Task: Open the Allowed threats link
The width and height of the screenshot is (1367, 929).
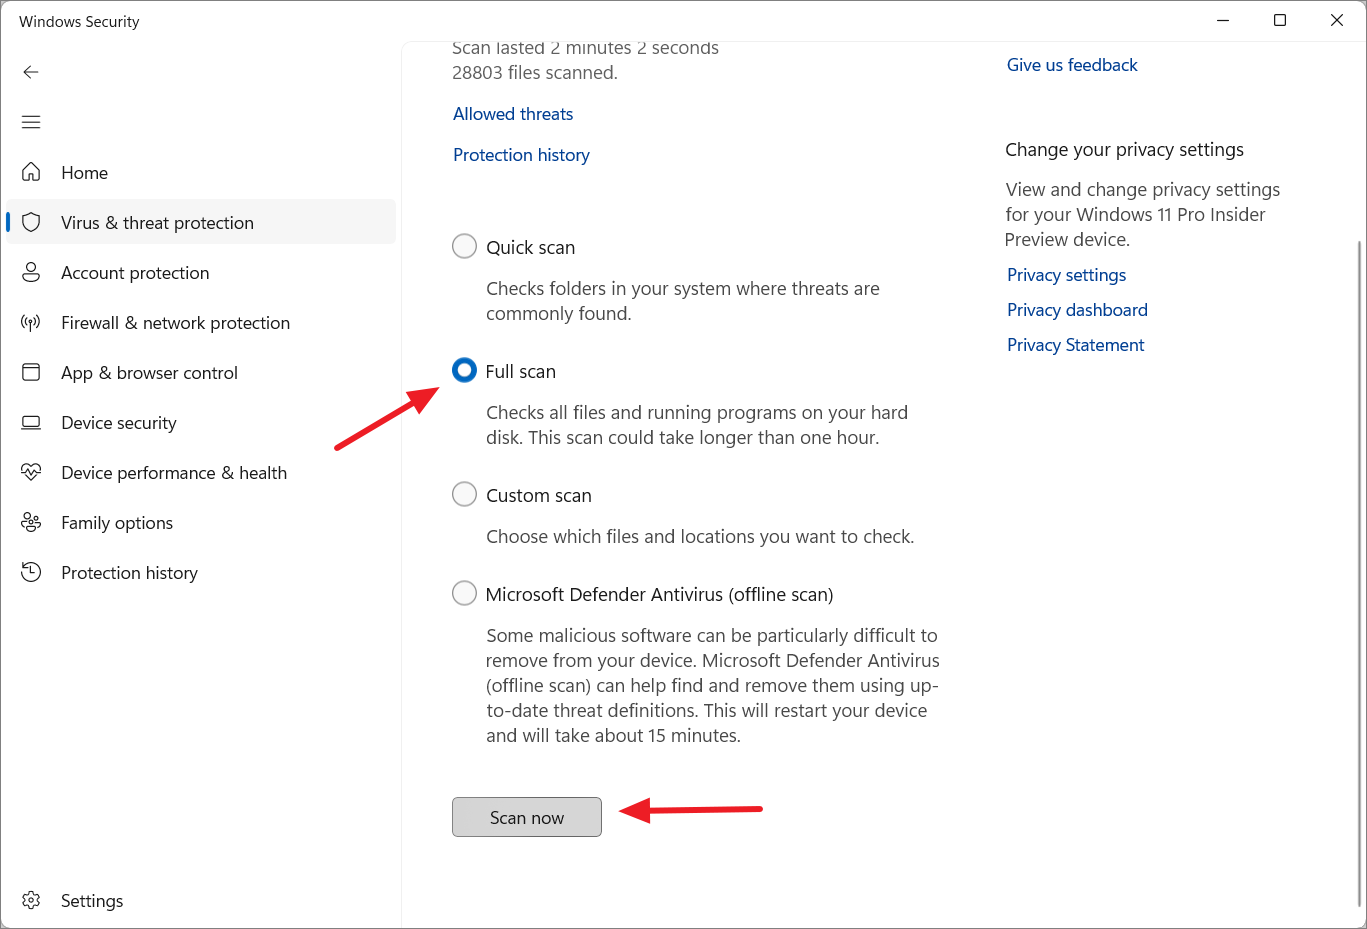Action: 513,113
